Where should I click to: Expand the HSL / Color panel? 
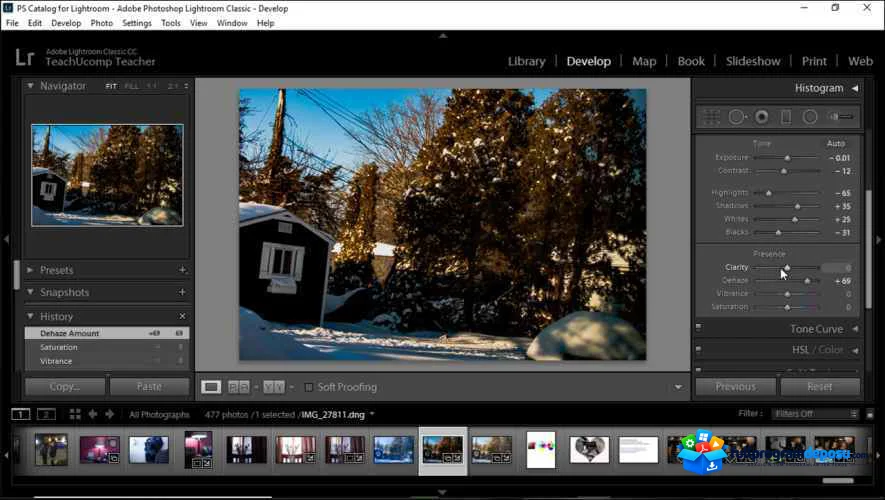click(x=855, y=350)
